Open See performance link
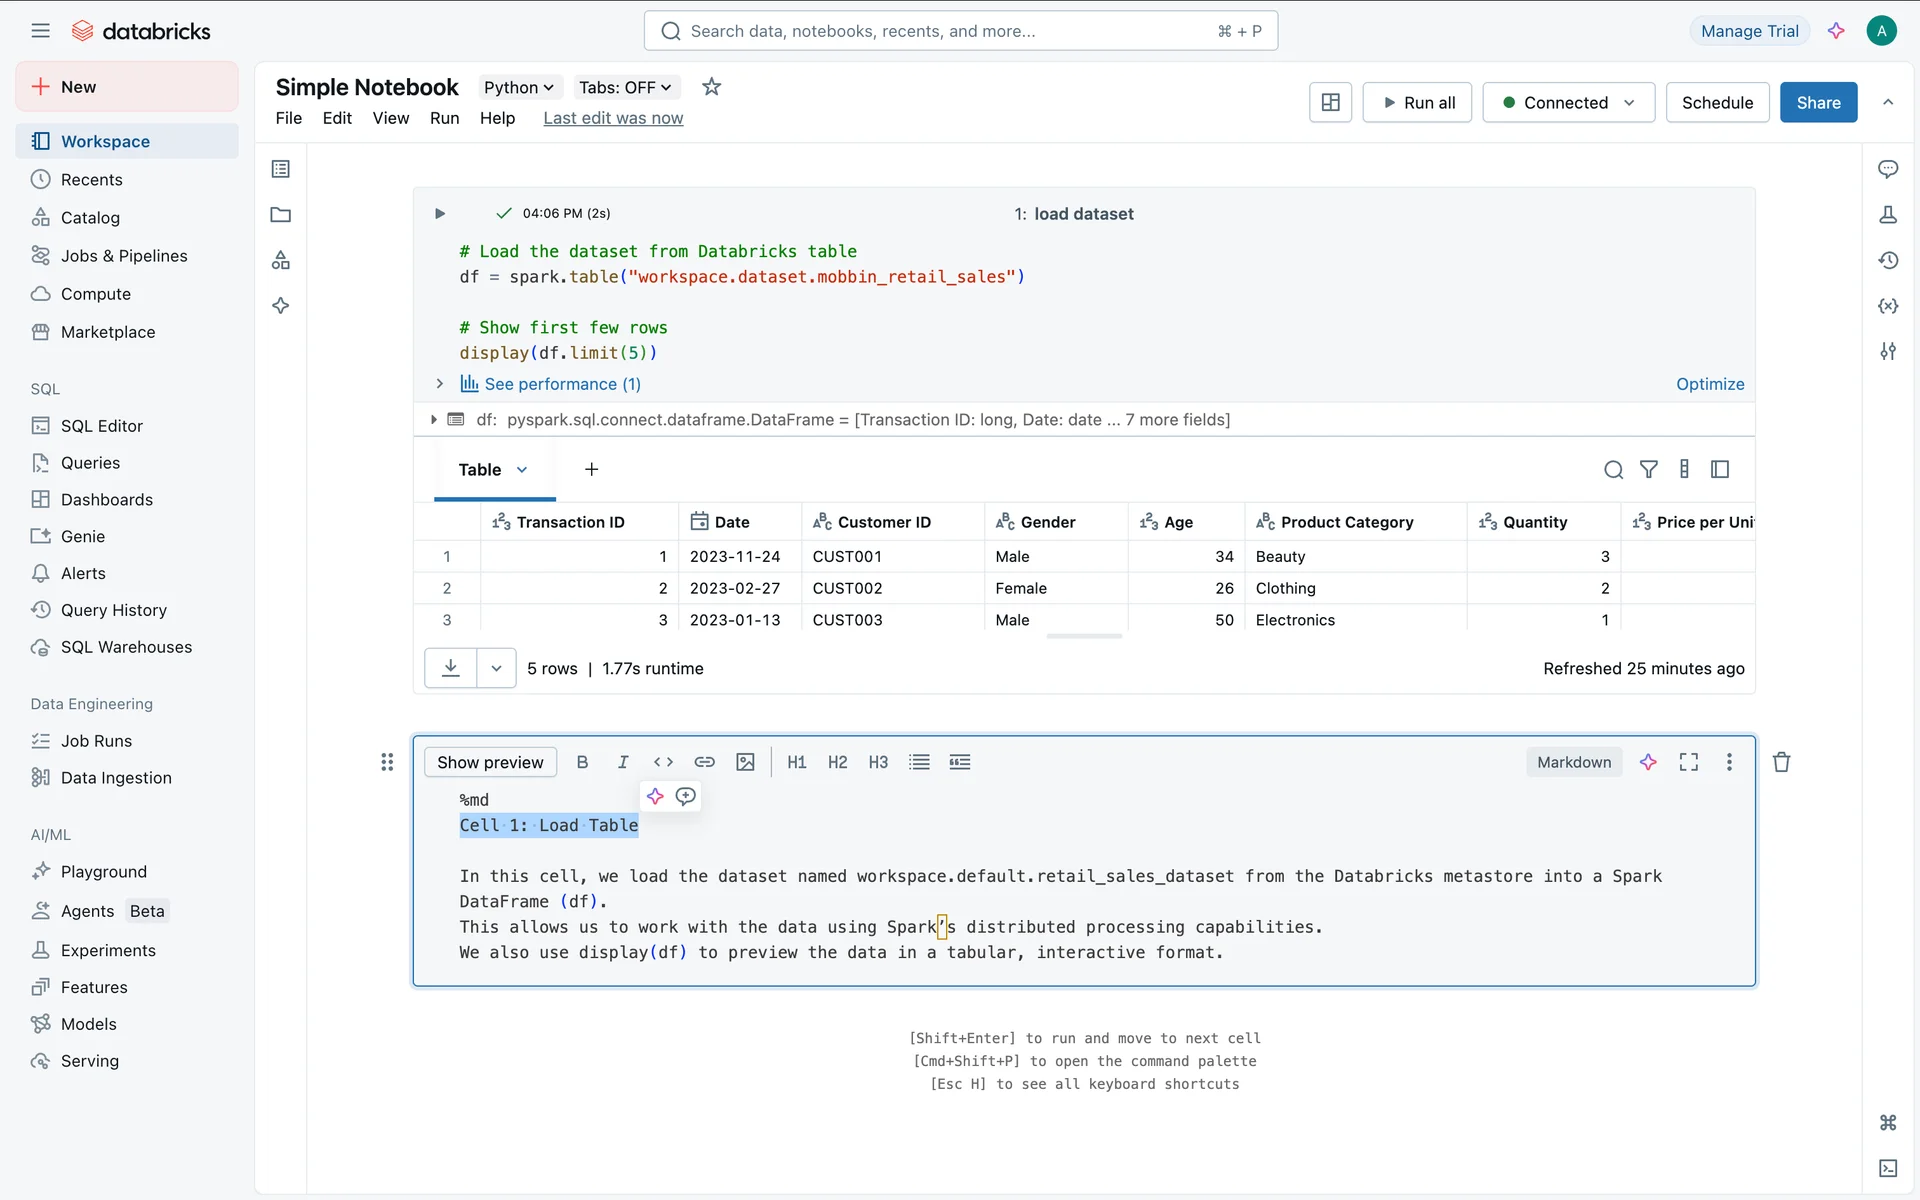 562,384
